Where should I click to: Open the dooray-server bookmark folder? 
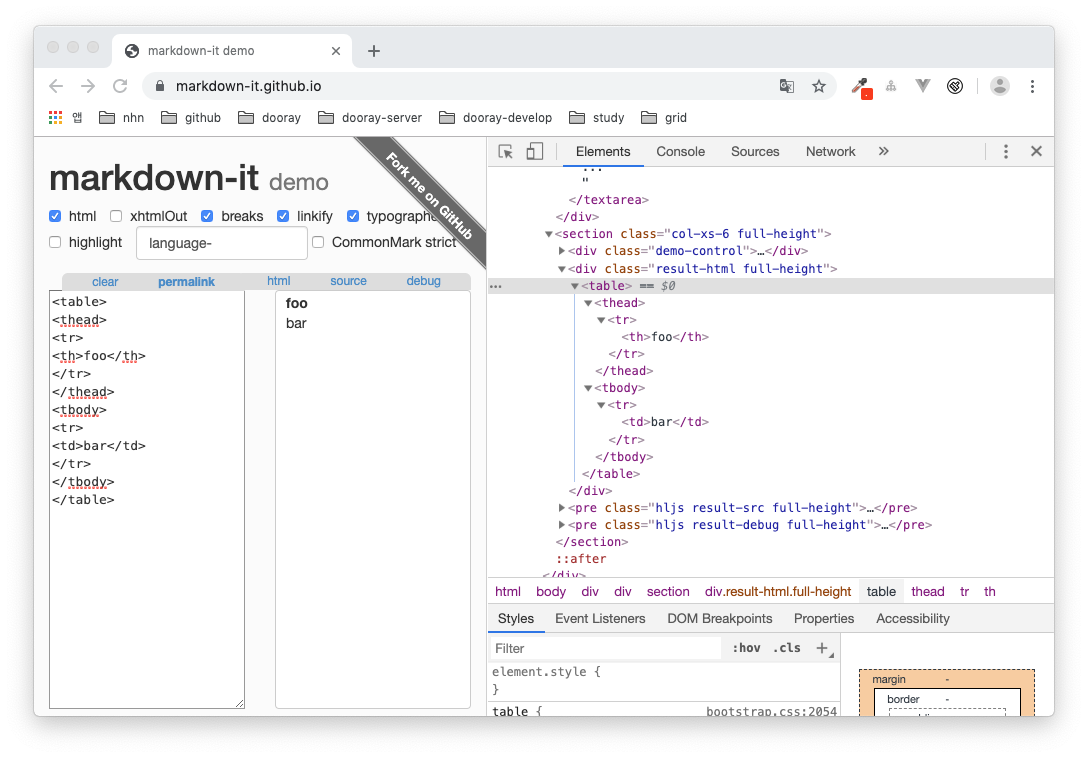point(370,118)
